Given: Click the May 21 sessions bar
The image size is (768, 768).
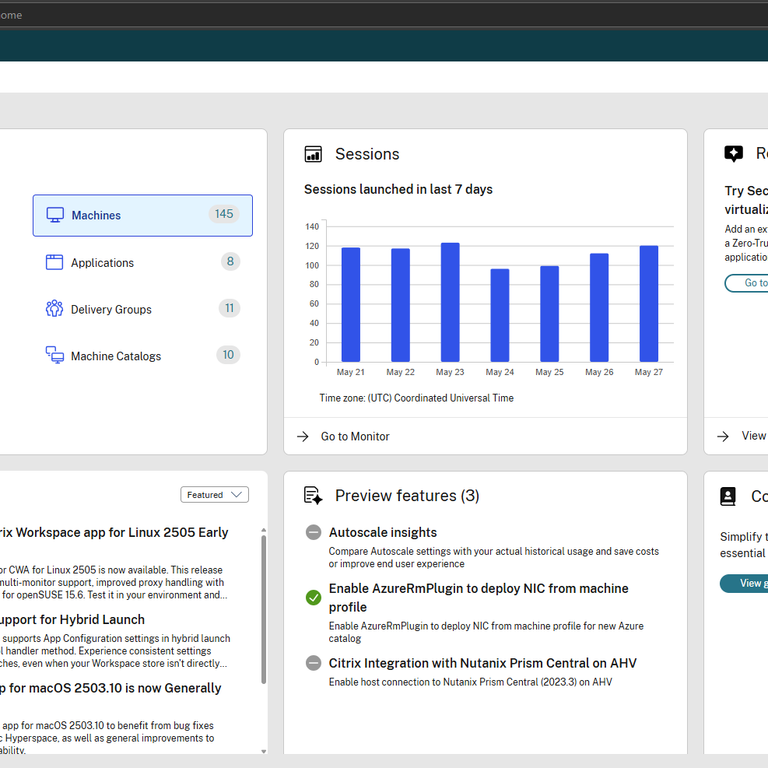Looking at the screenshot, I should coord(351,305).
